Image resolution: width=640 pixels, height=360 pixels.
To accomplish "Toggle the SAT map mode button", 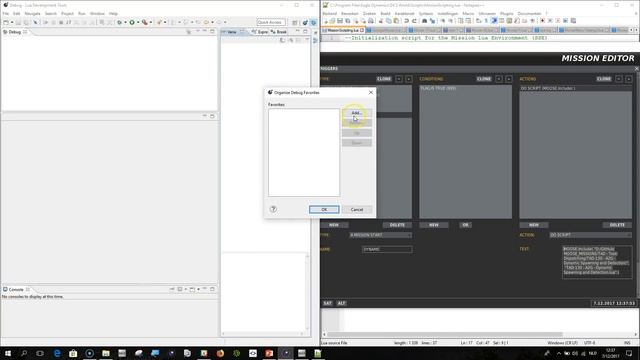I will (x=327, y=303).
